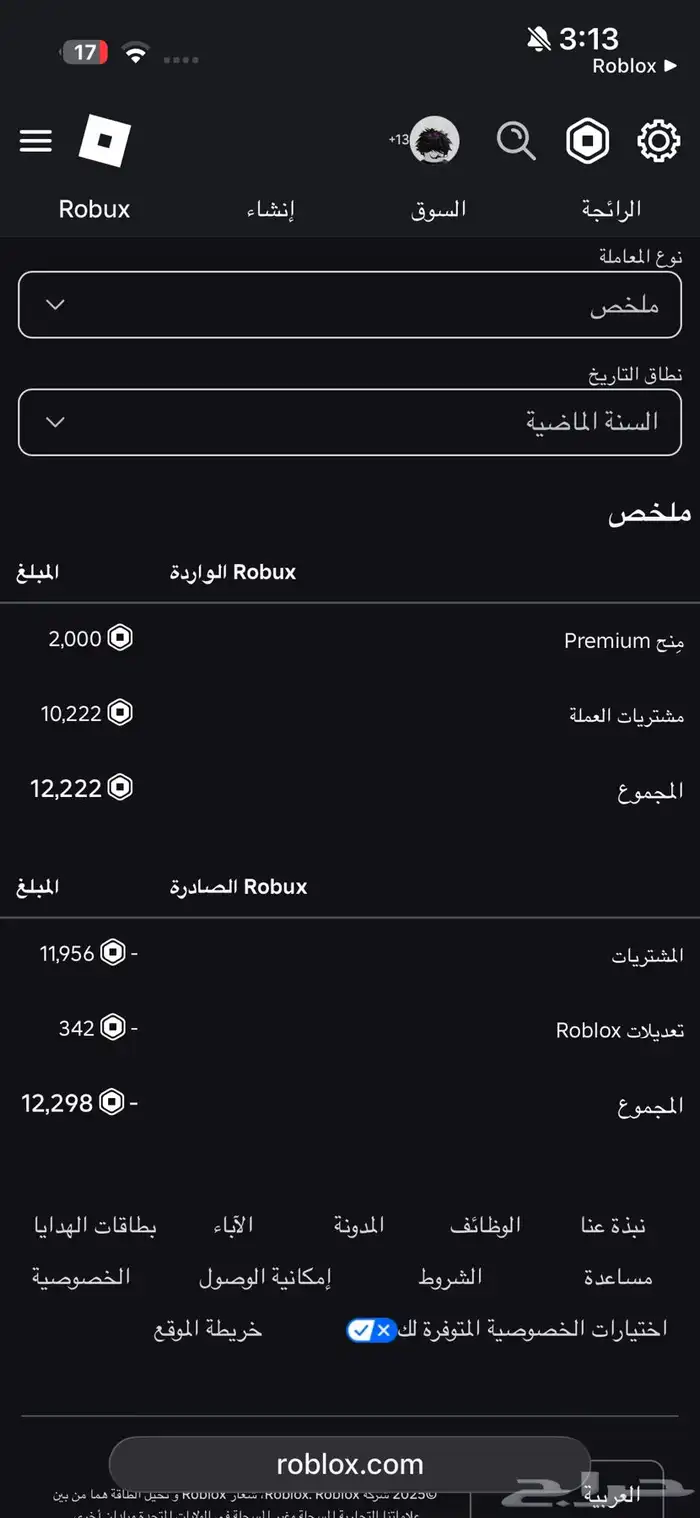Tap the Robux icon beside the 2,000 amount
This screenshot has width=700, height=1518.
[119, 637]
